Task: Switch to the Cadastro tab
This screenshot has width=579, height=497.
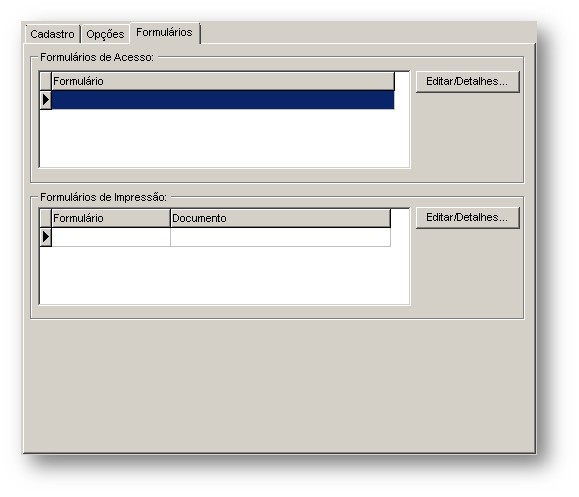Action: click(x=52, y=34)
